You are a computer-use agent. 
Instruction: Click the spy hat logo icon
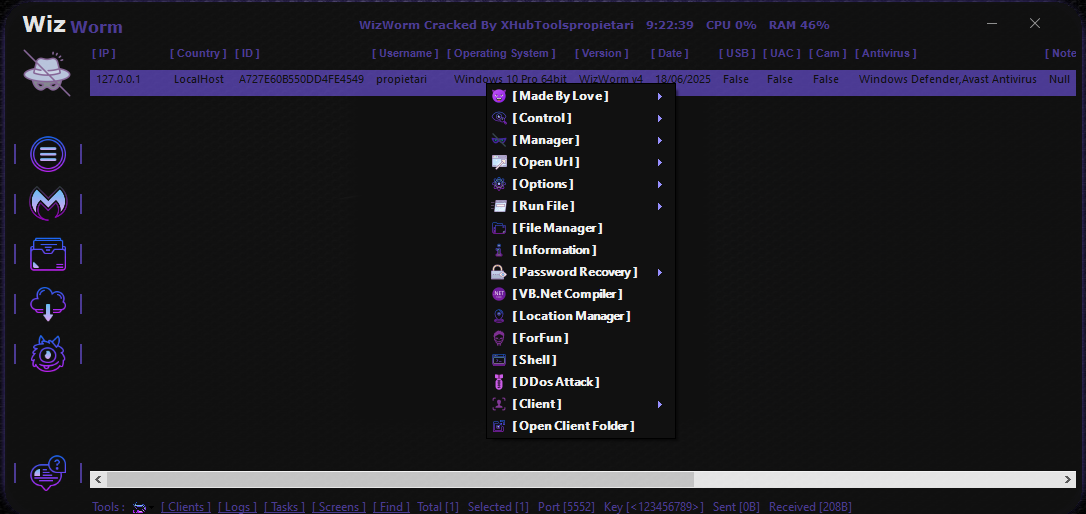pos(47,73)
